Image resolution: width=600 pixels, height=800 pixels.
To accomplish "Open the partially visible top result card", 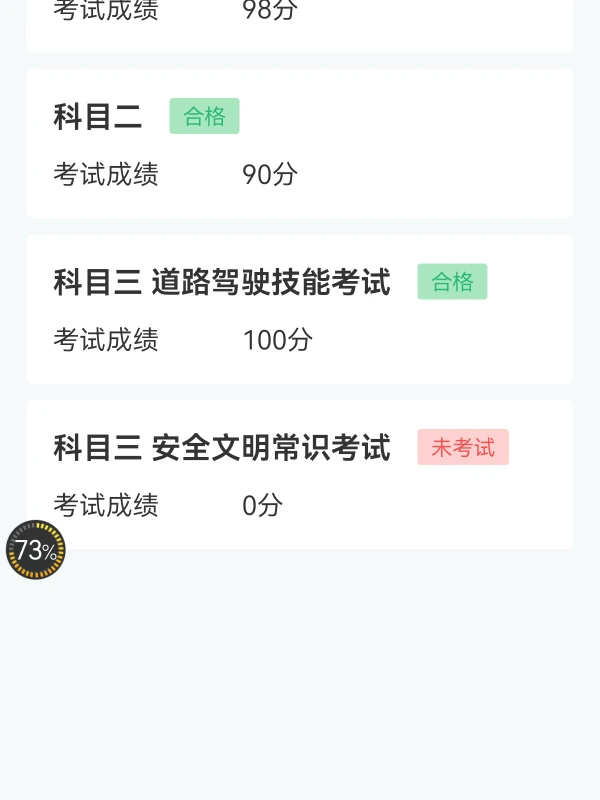I will (x=300, y=26).
